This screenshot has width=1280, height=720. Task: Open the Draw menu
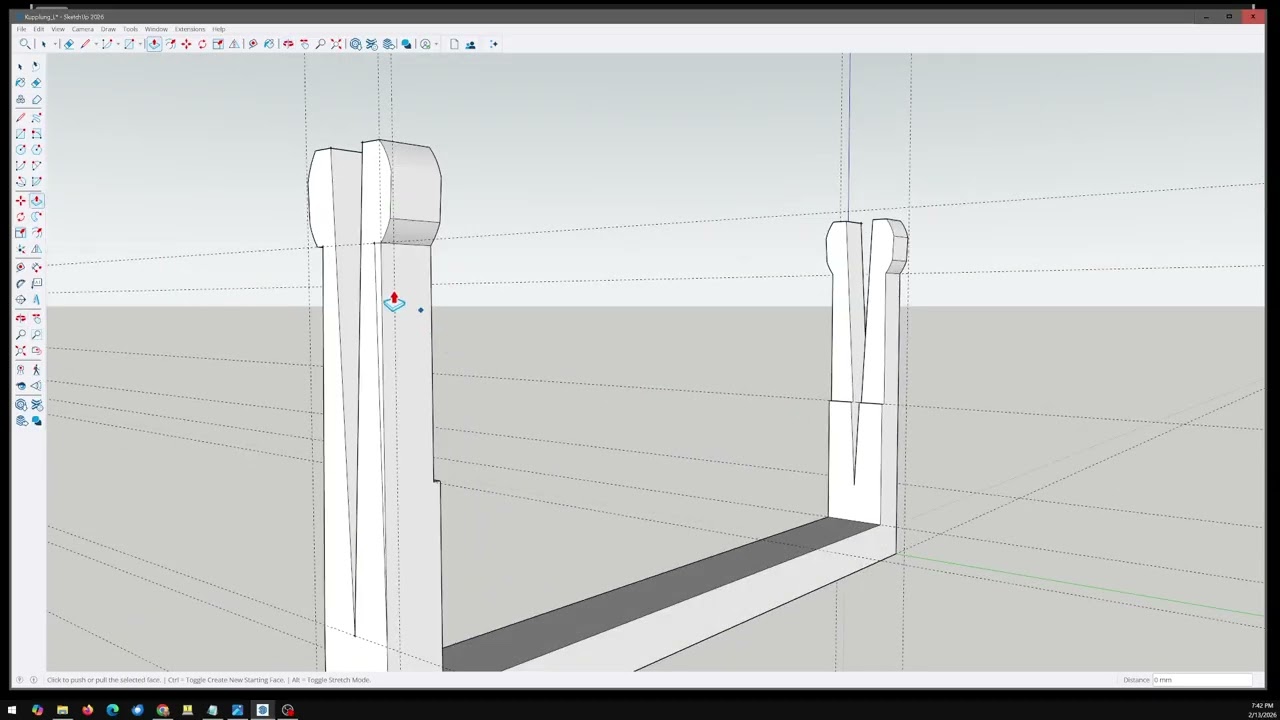pyautogui.click(x=108, y=29)
